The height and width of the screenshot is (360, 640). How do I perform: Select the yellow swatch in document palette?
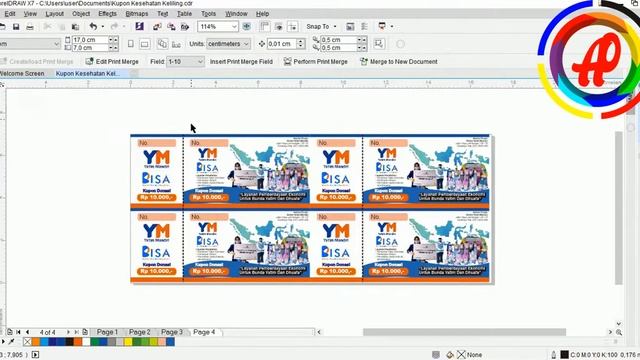pos(128,342)
